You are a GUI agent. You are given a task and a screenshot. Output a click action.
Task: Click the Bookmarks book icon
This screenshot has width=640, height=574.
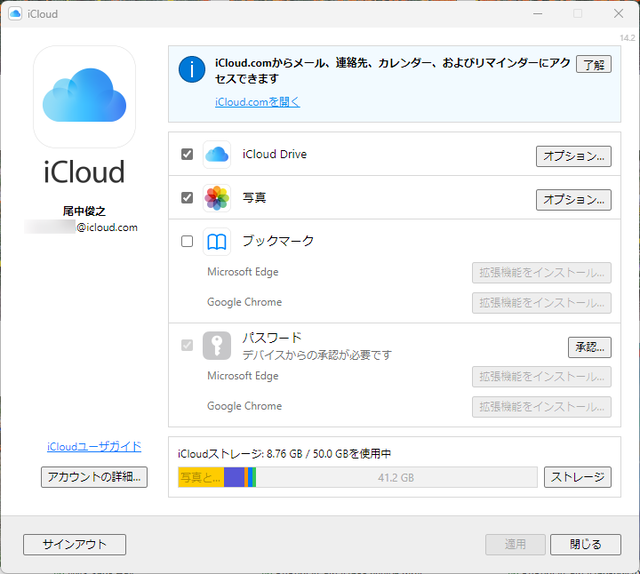(x=217, y=242)
